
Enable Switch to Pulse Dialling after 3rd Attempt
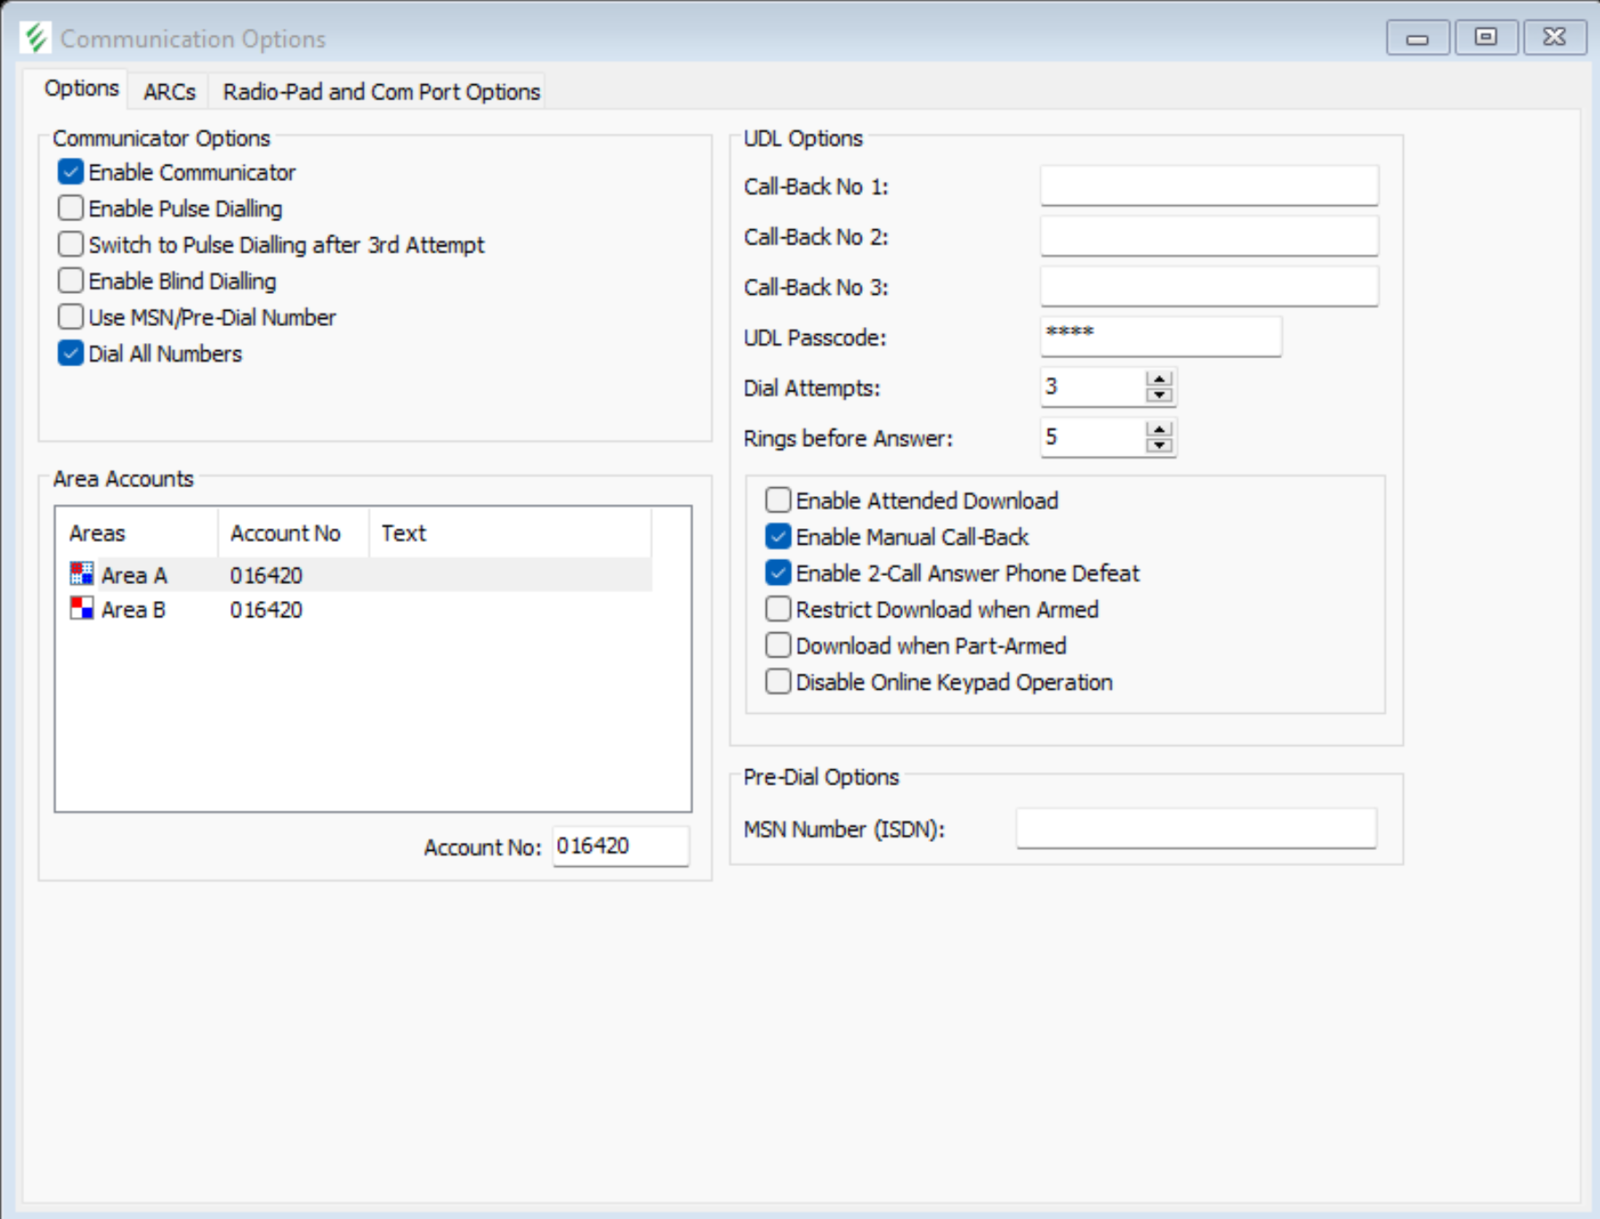(71, 244)
